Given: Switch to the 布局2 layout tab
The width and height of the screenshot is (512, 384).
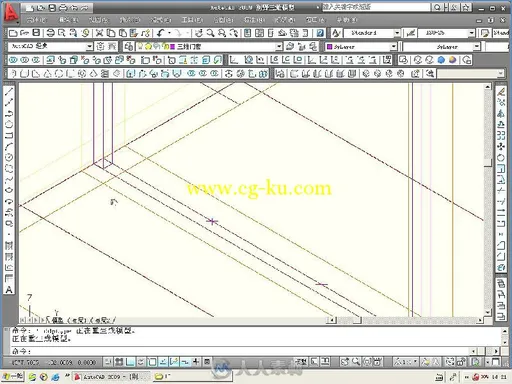Looking at the screenshot, I should (x=103, y=320).
